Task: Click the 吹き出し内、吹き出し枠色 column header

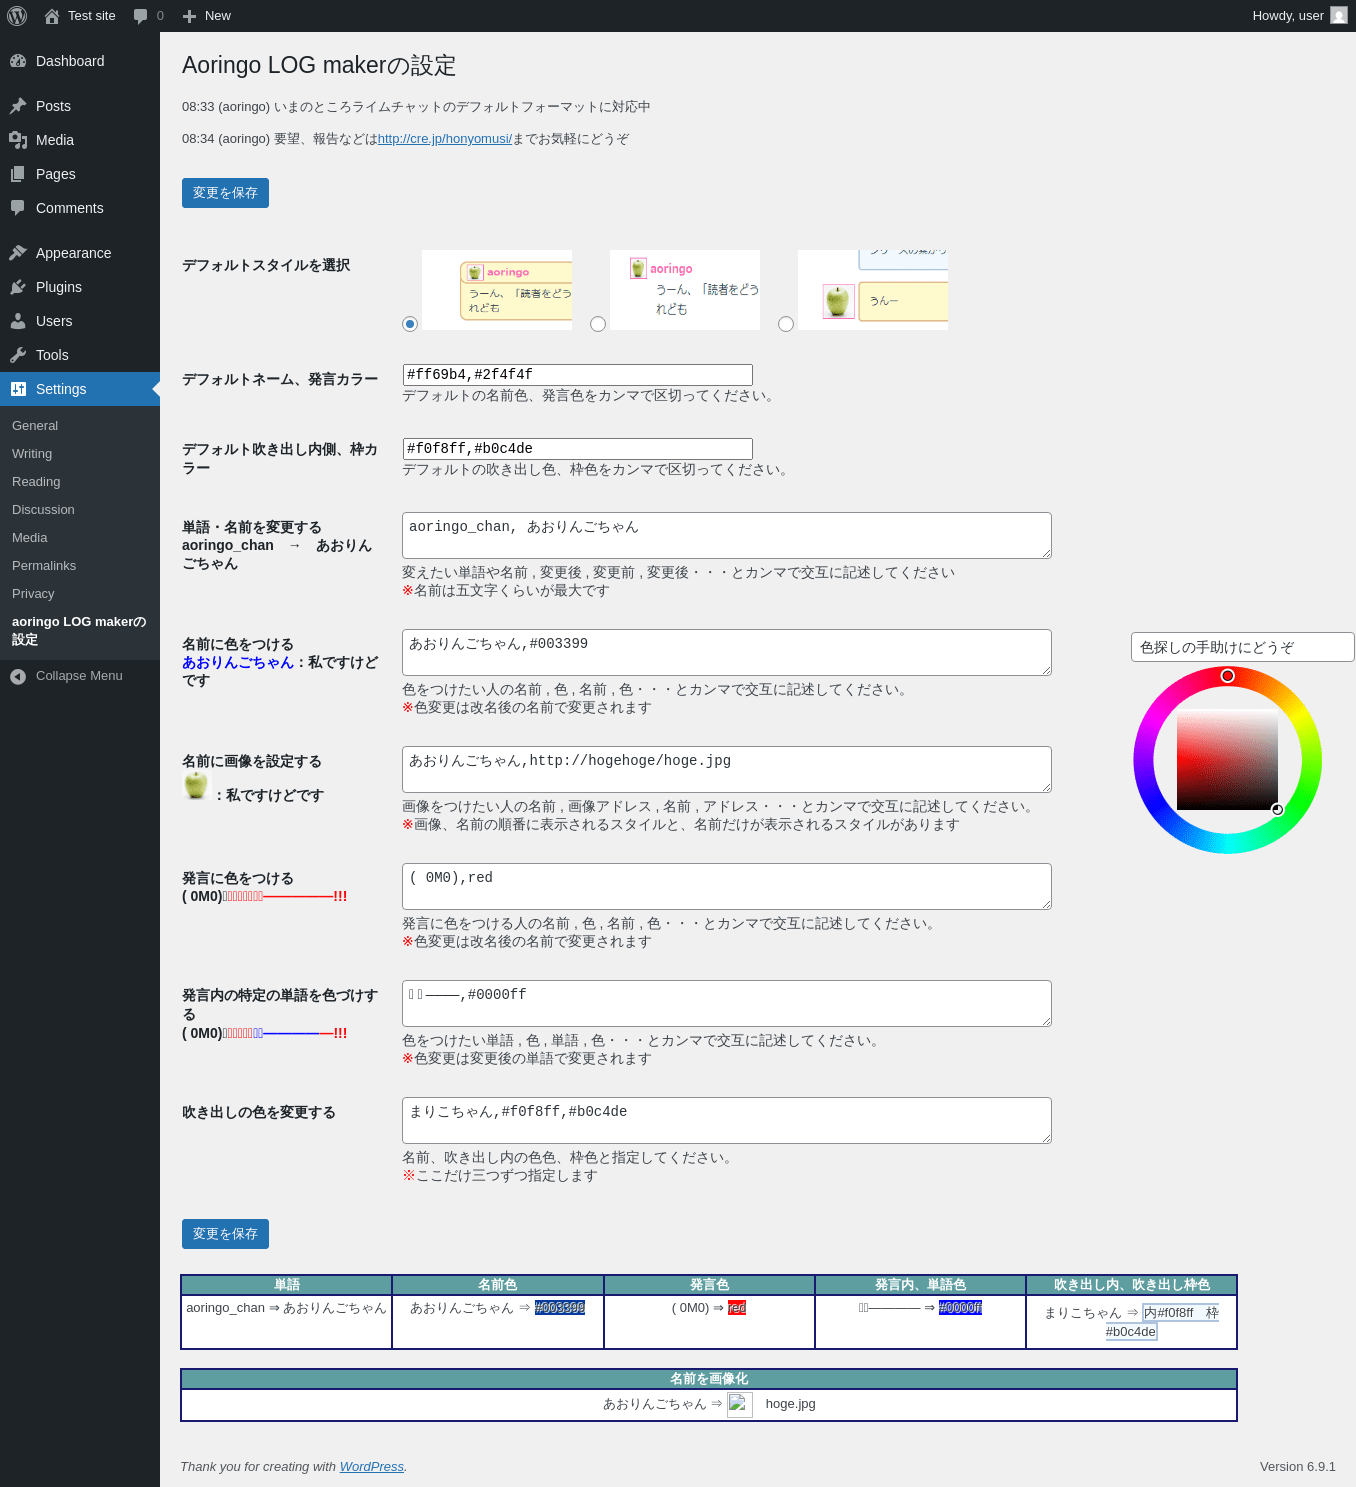Action: tap(1132, 1285)
